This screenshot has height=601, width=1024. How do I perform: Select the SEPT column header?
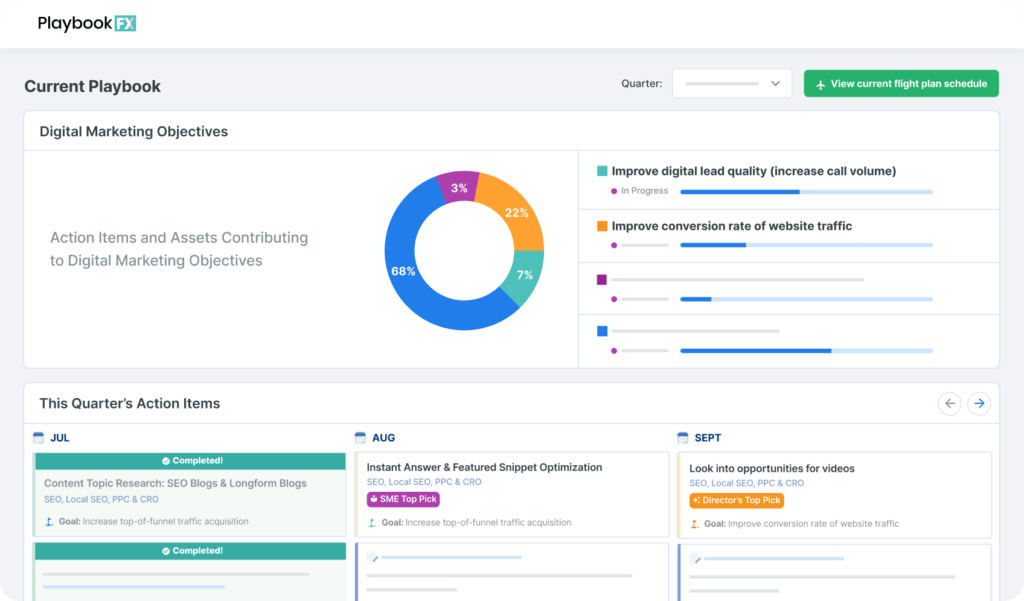pyautogui.click(x=708, y=437)
